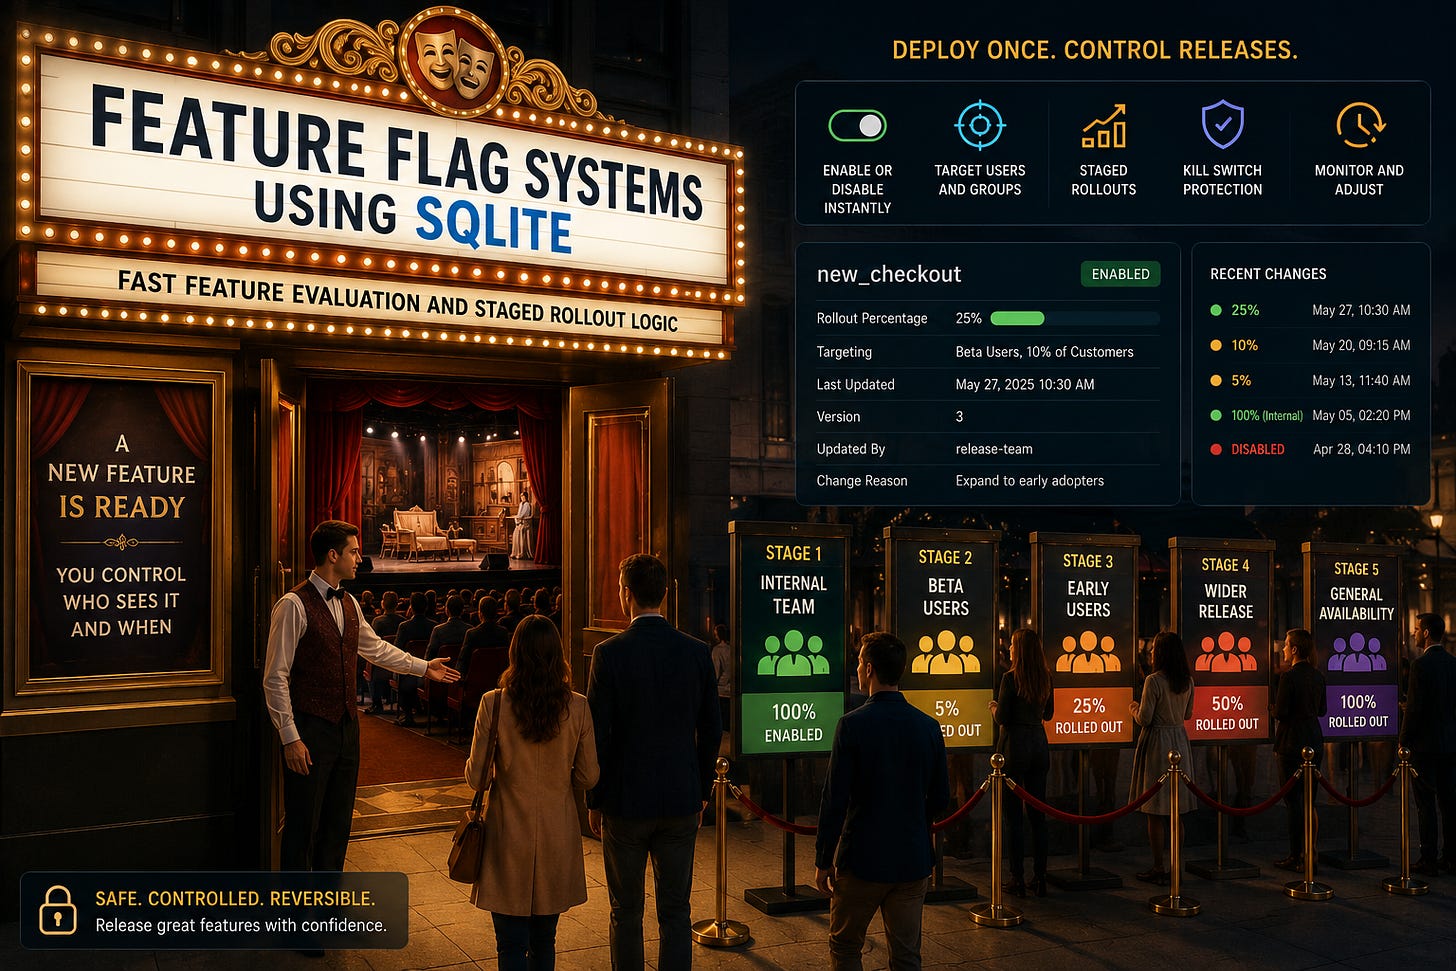This screenshot has height=971, width=1456.
Task: Click the 'release-team' Updated By value
Action: (994, 449)
